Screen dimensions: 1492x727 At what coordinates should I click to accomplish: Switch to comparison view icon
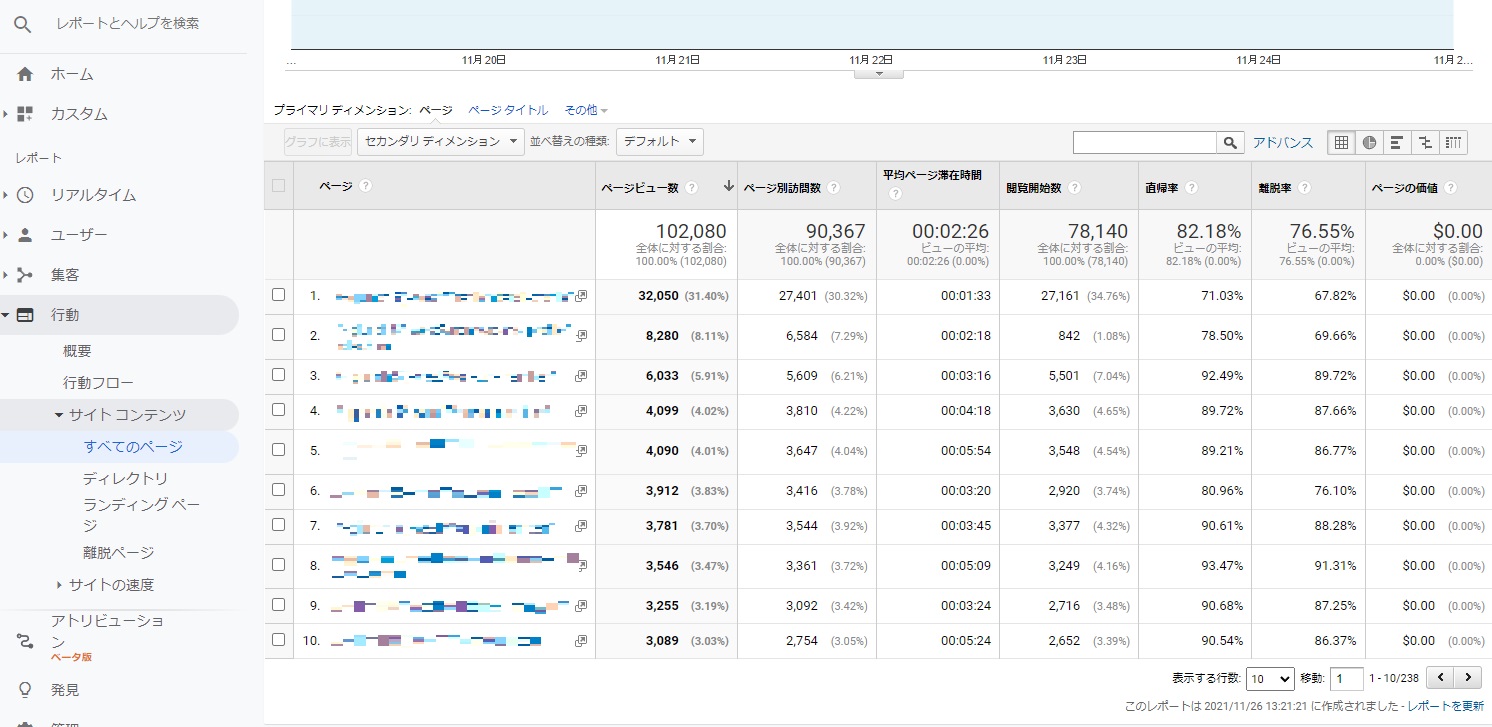(x=1425, y=143)
